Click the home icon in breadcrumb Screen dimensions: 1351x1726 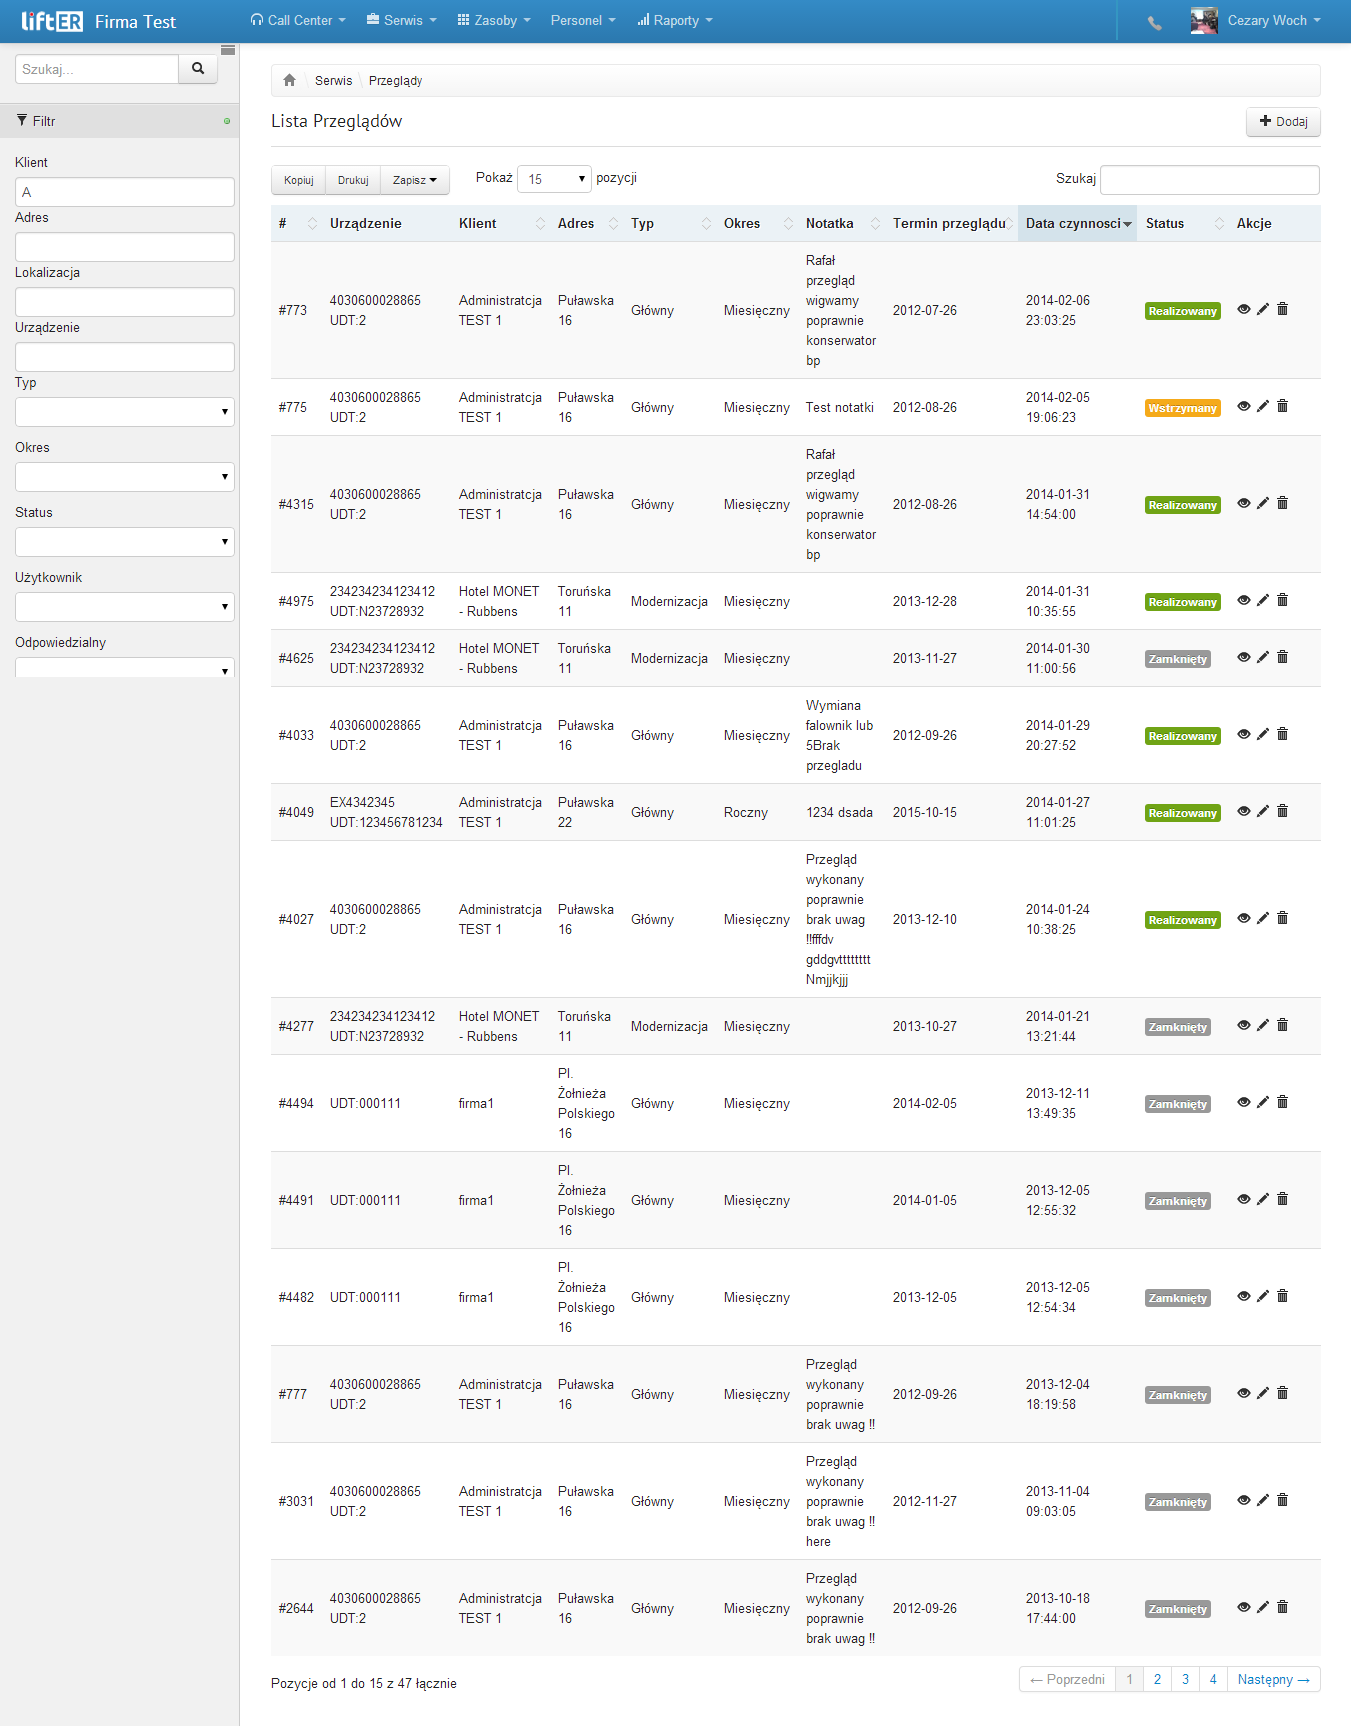pyautogui.click(x=289, y=80)
